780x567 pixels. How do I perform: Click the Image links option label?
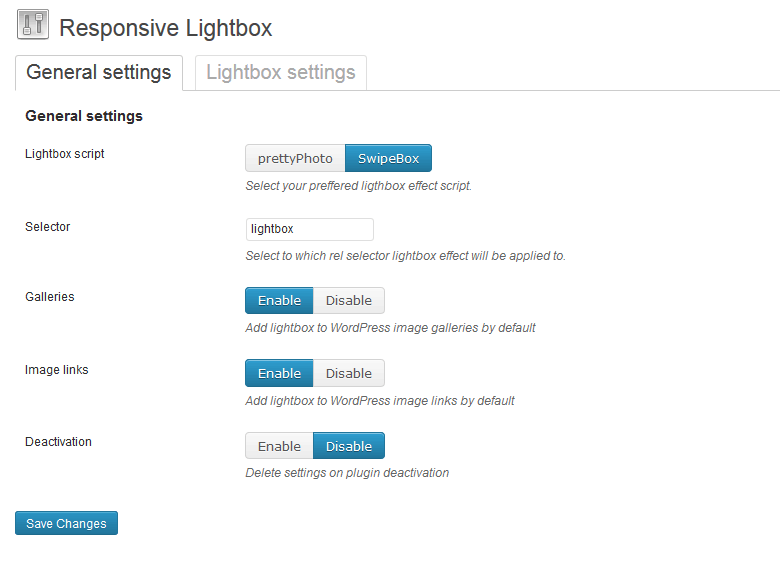click(57, 370)
